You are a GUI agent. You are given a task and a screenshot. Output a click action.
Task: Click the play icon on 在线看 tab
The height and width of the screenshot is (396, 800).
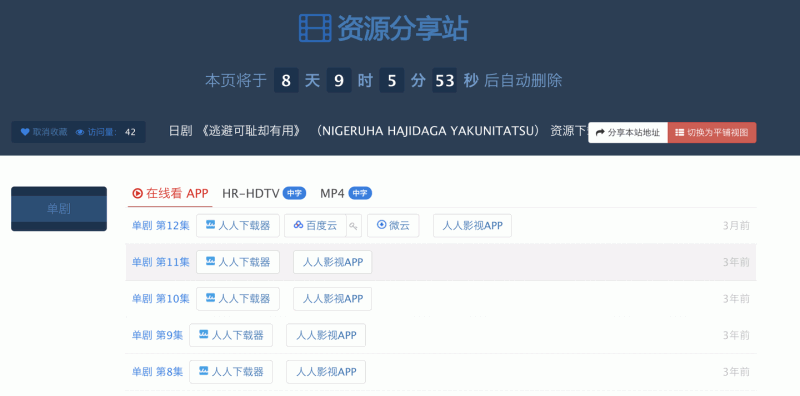pos(137,193)
